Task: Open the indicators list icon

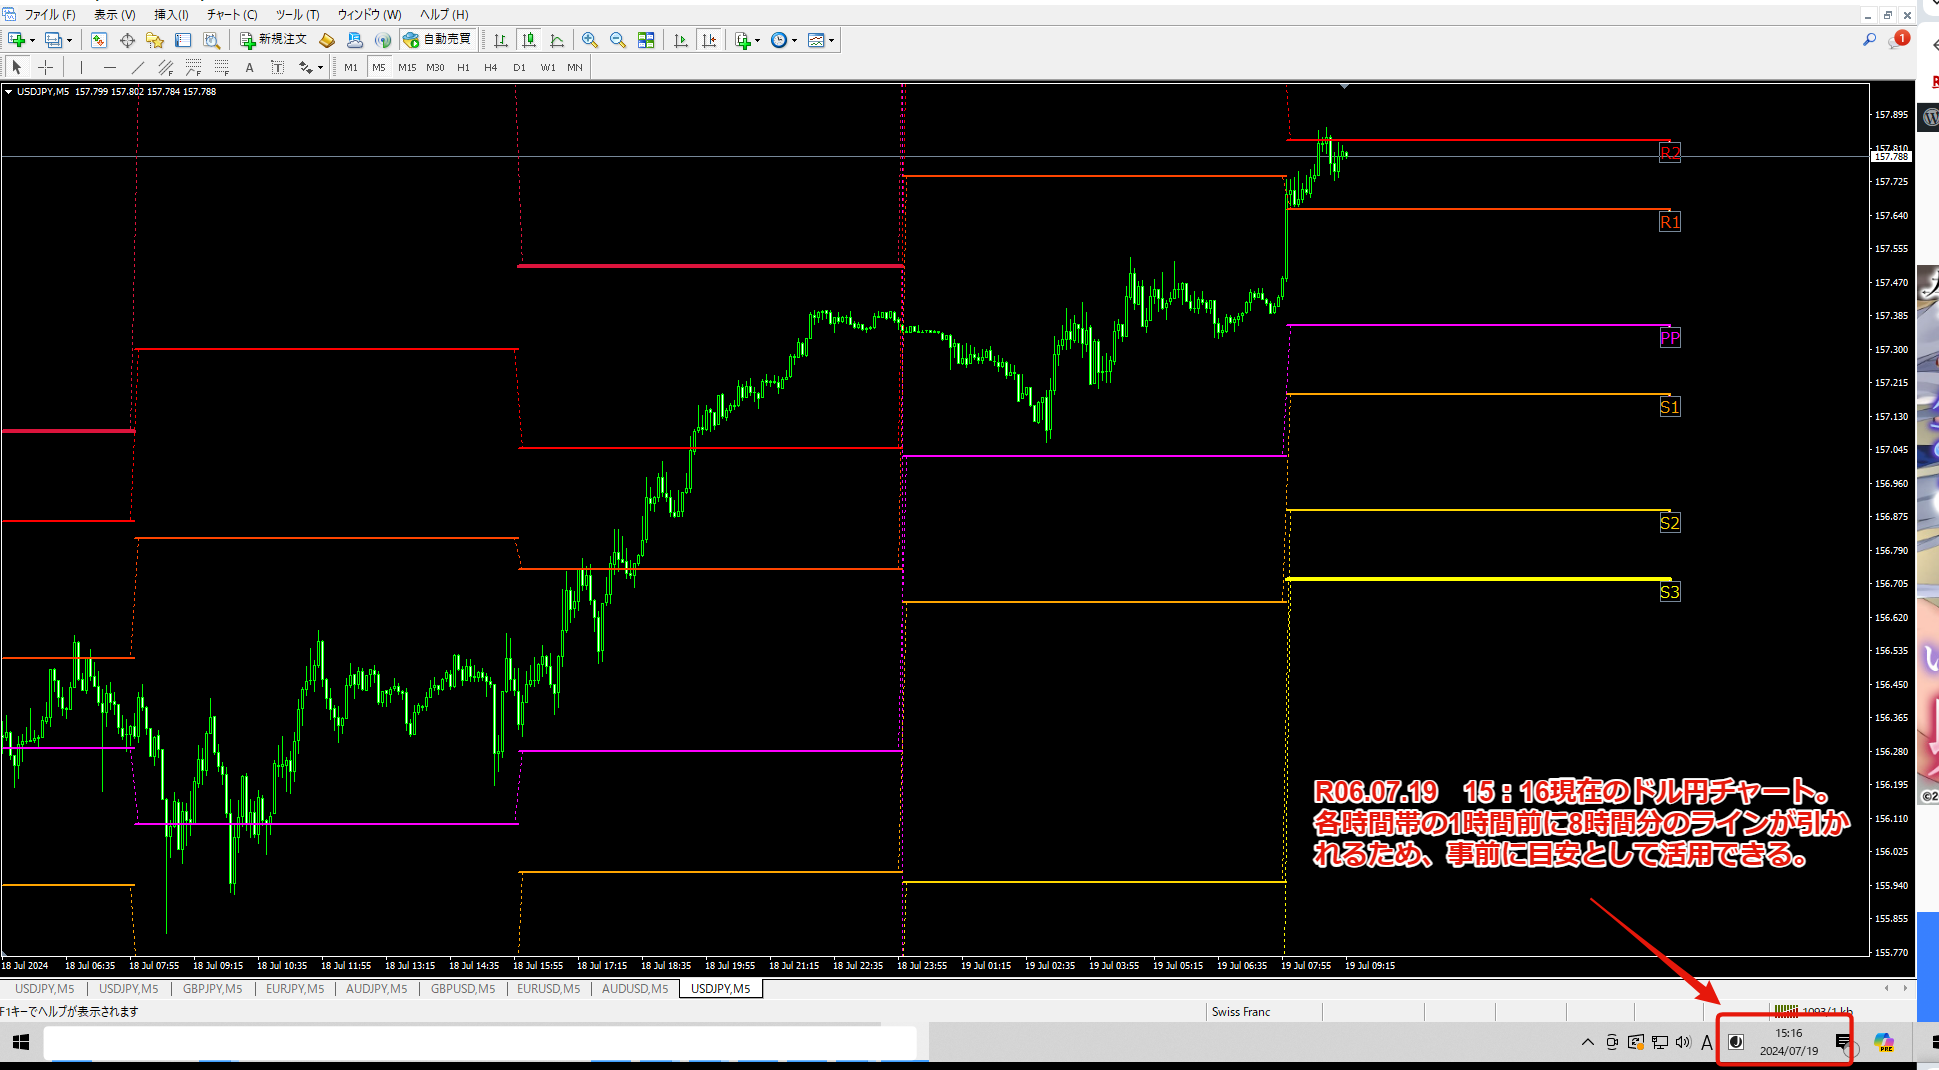Action: 742,40
